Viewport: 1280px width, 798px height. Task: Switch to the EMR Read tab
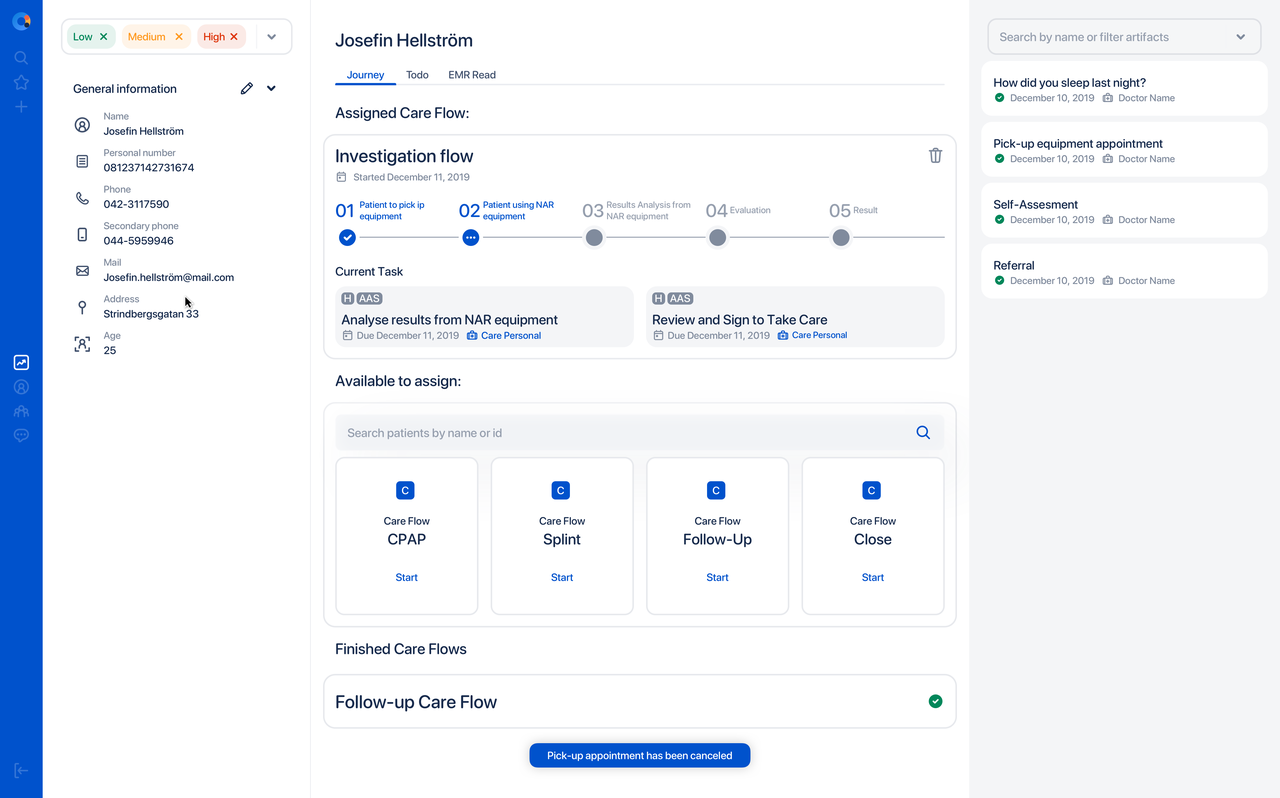tap(472, 75)
